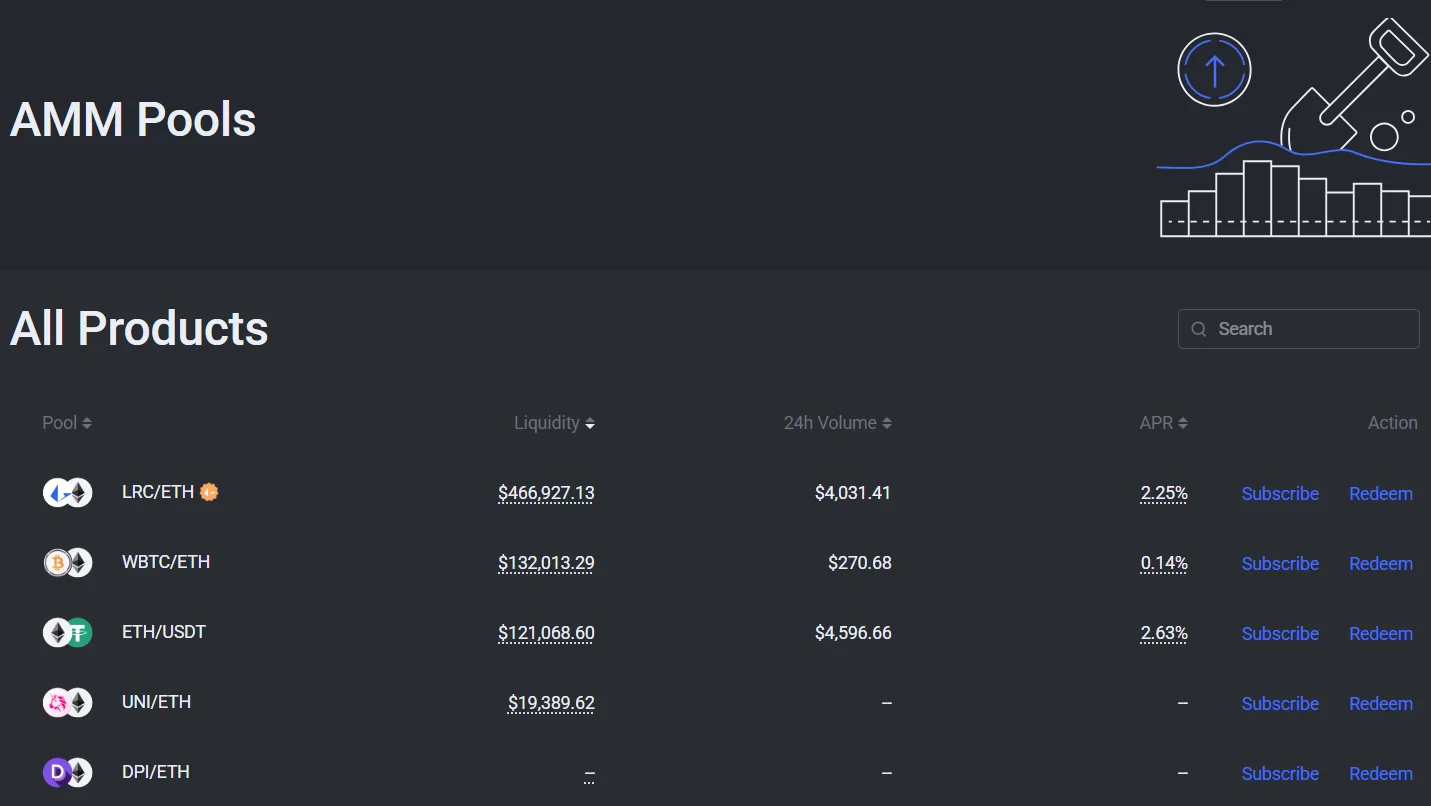Click the DPI/ETH pool token icon
The image size is (1431, 806).
pos(67,772)
